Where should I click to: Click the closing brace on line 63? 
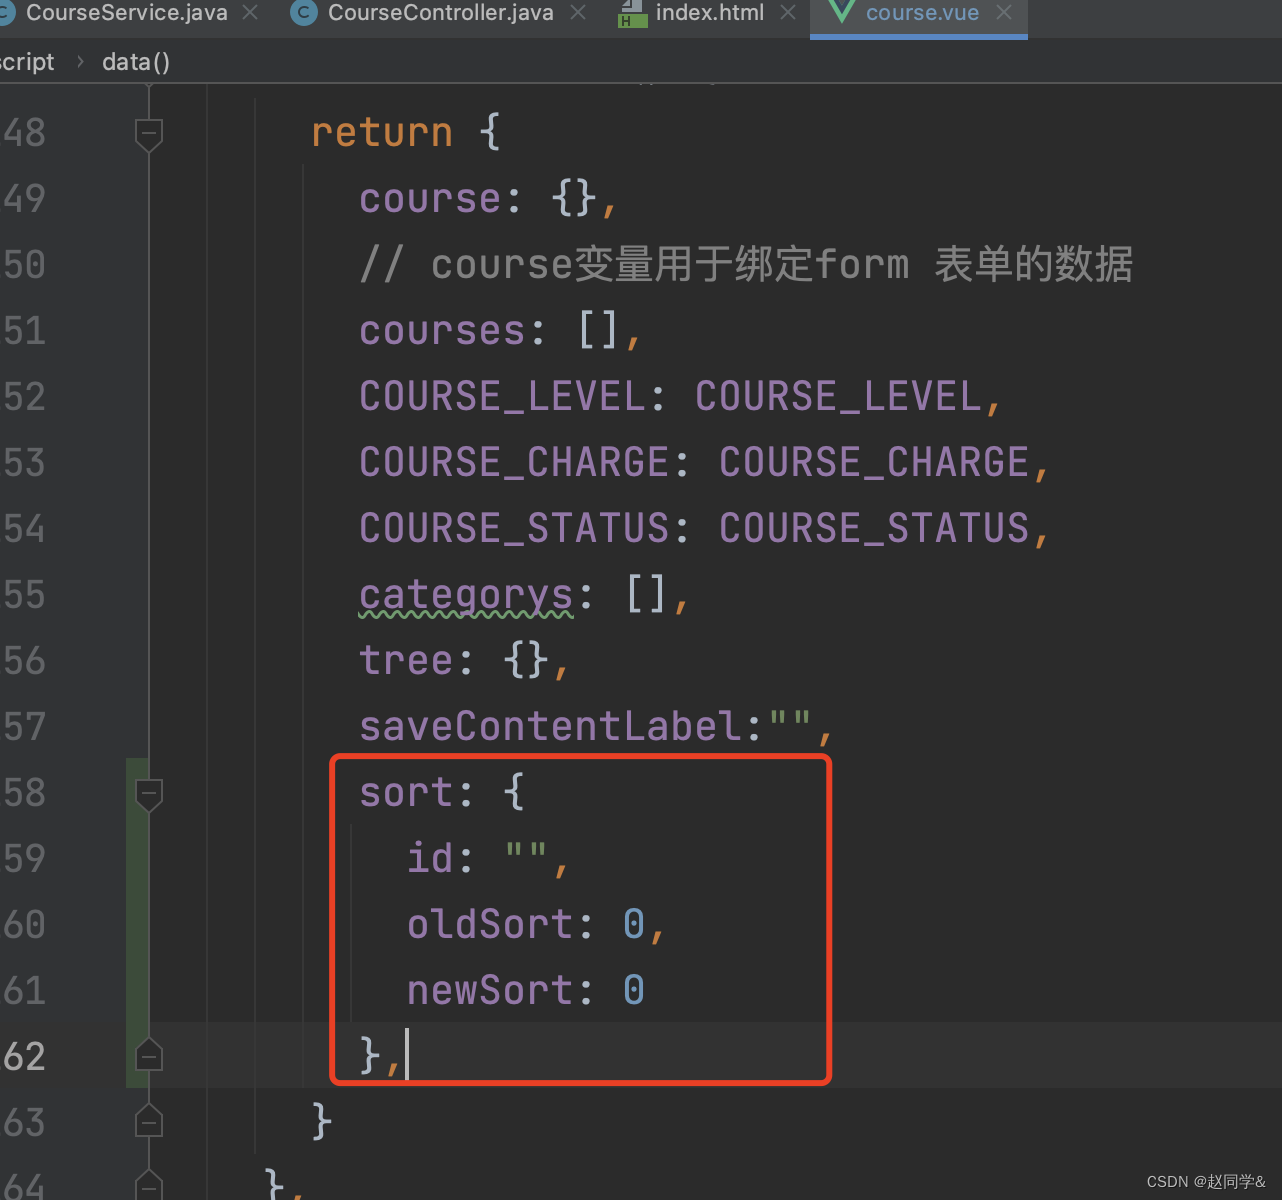(321, 1122)
